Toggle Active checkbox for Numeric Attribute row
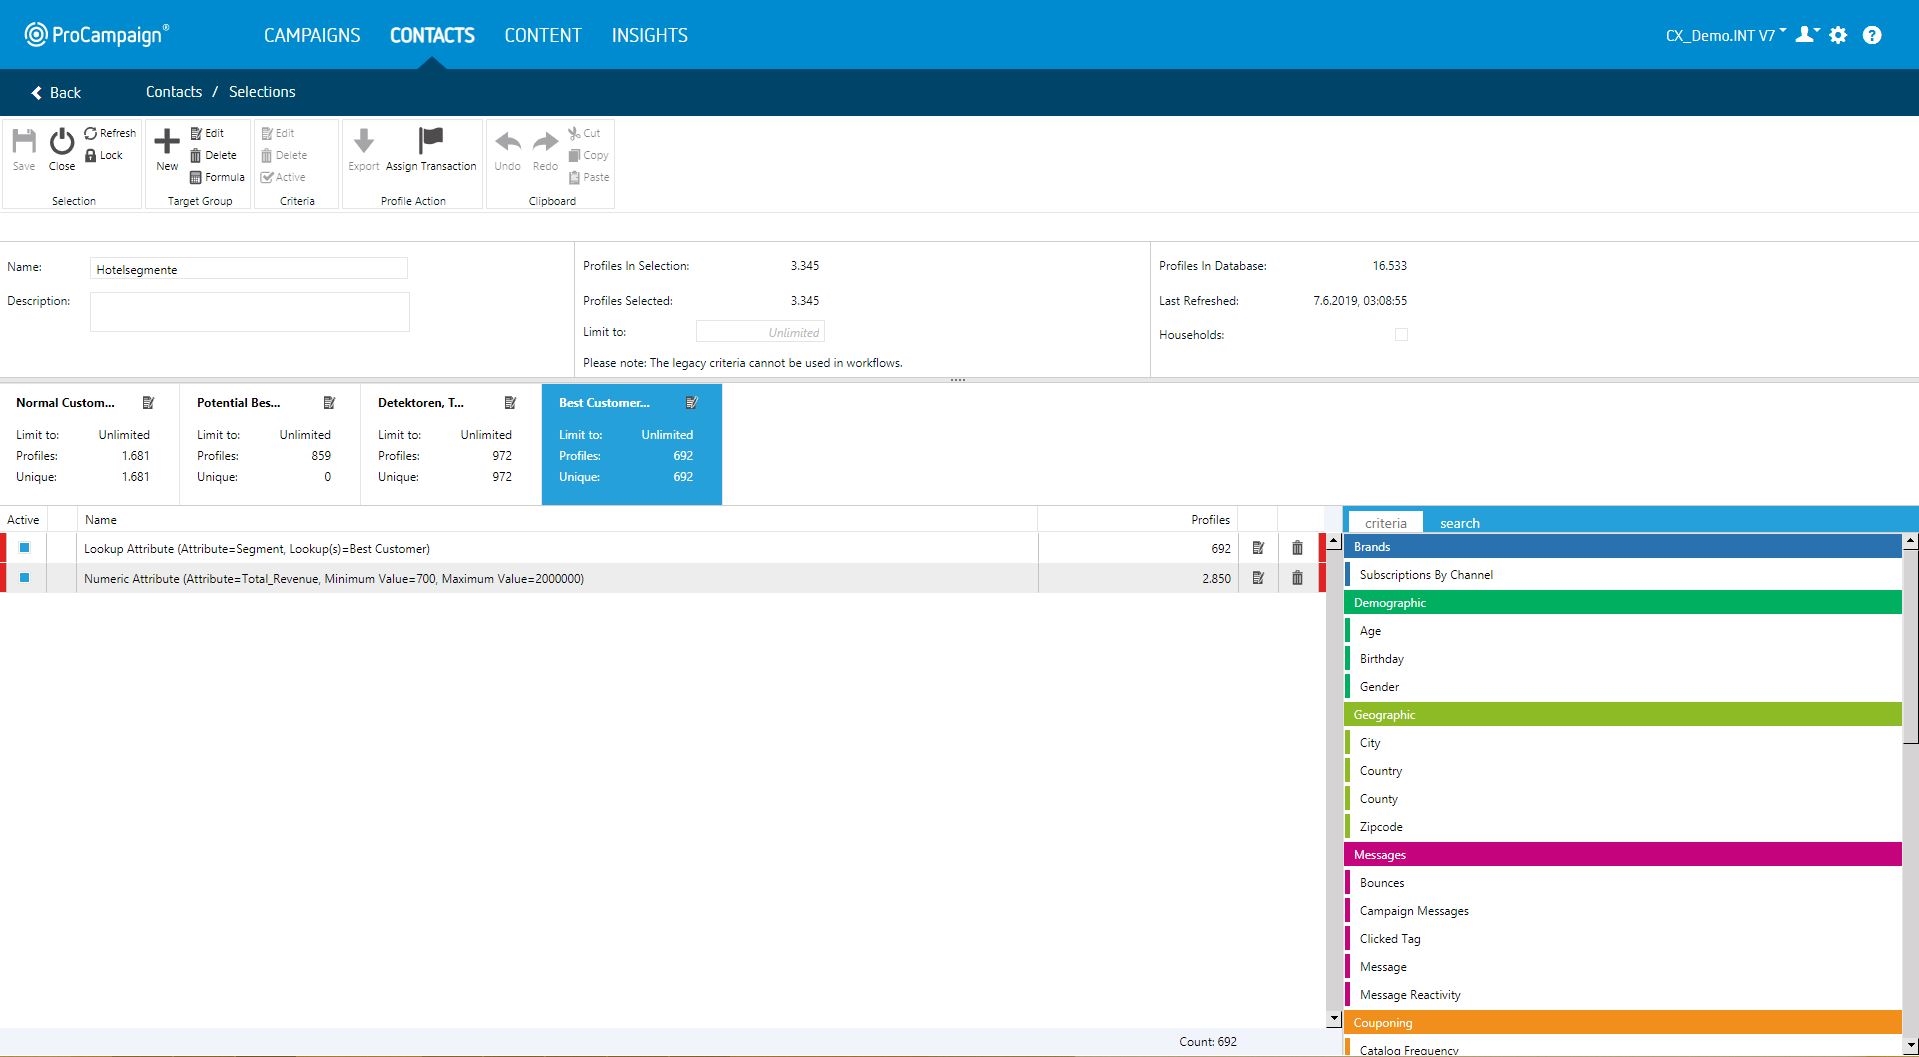Viewport: 1919px width, 1057px height. tap(25, 578)
